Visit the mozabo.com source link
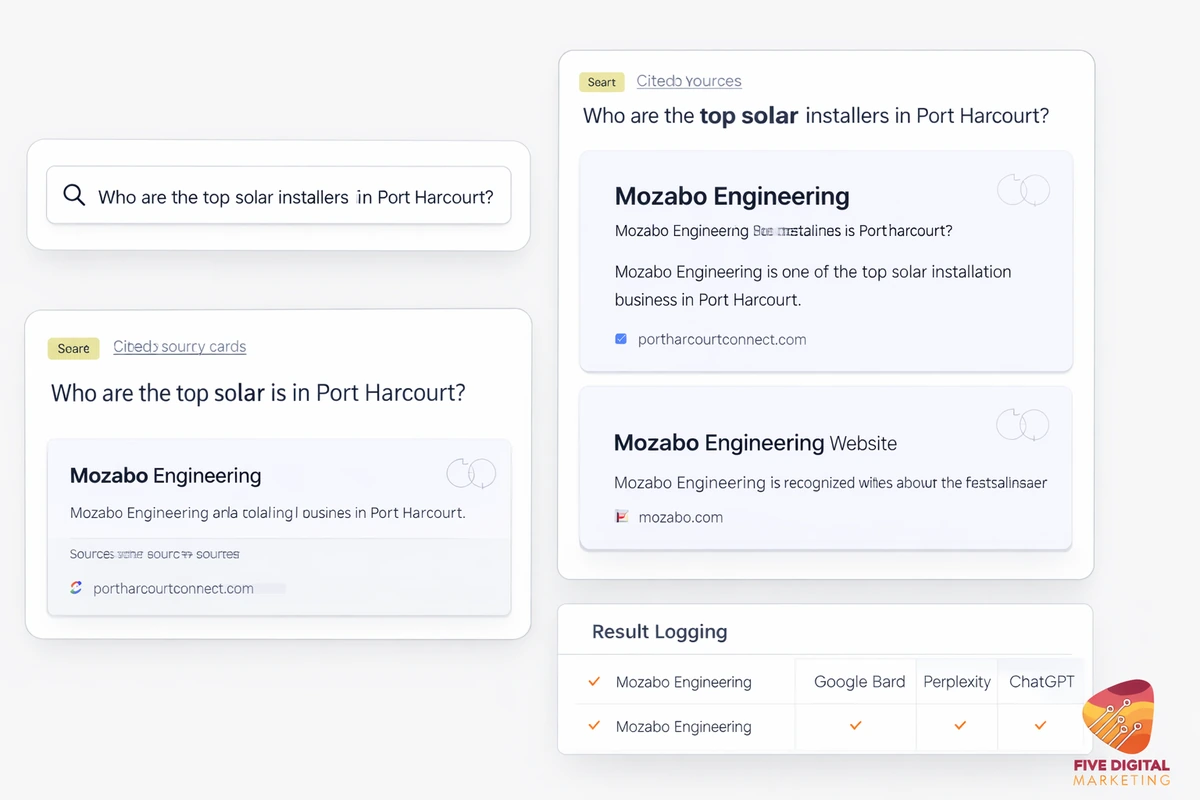 681,517
